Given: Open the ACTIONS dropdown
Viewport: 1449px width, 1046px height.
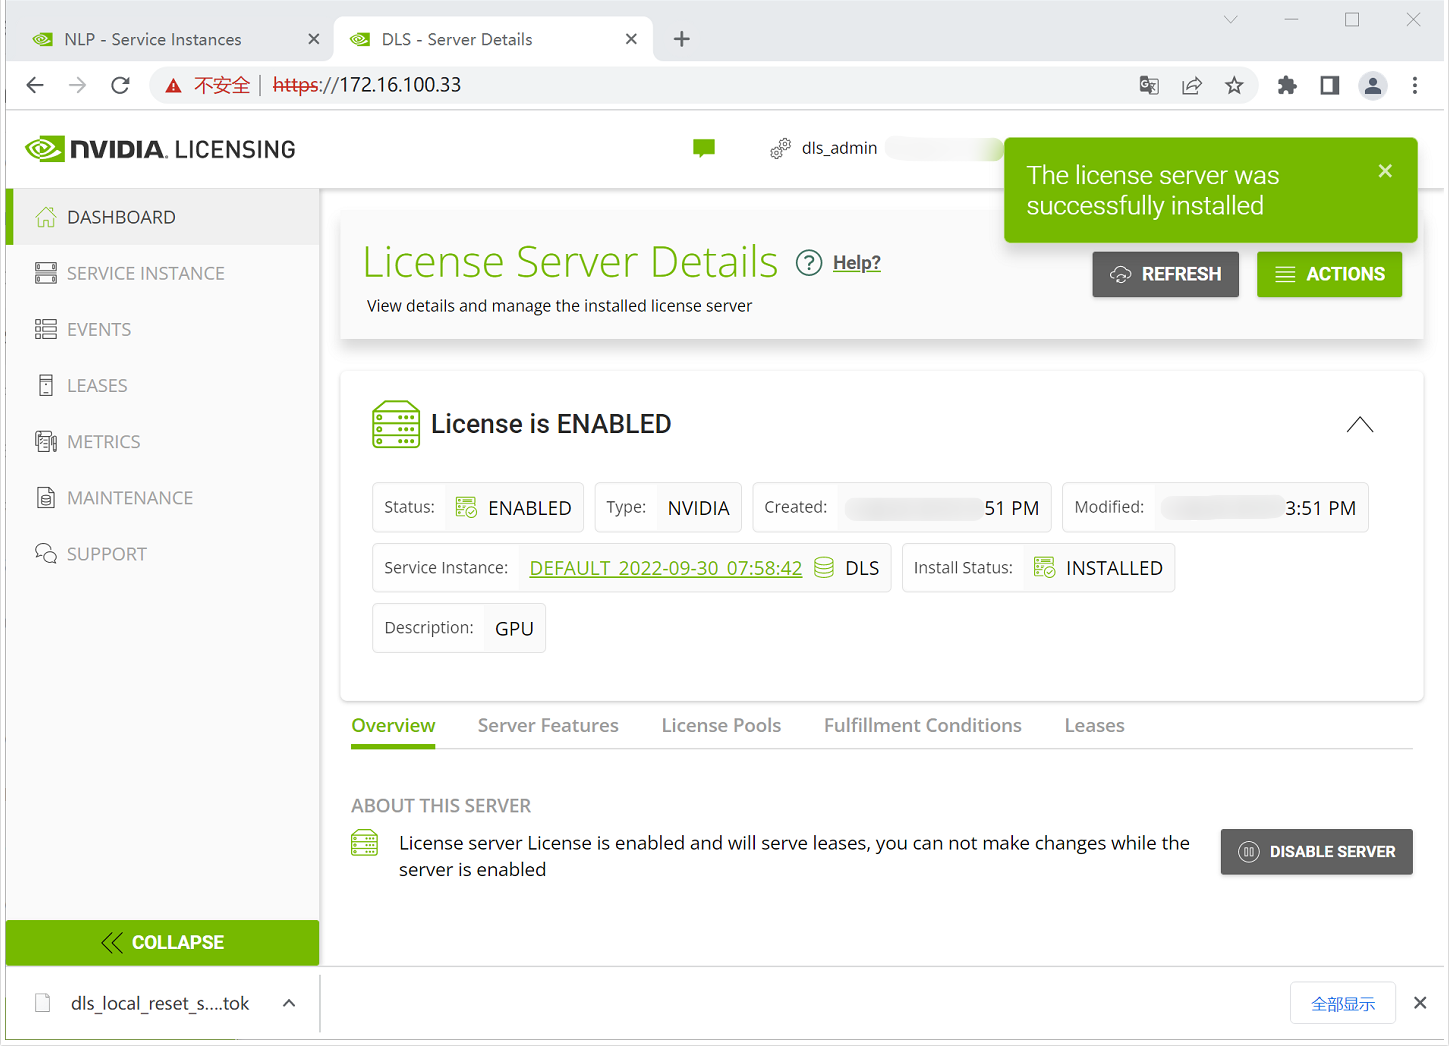Looking at the screenshot, I should pos(1329,273).
